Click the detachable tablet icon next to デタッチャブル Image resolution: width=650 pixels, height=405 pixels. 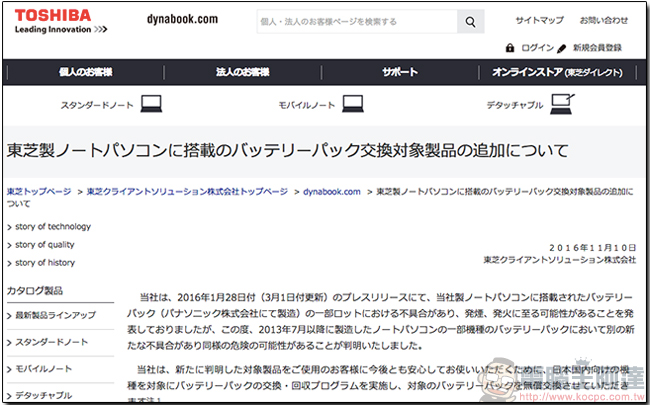click(563, 104)
